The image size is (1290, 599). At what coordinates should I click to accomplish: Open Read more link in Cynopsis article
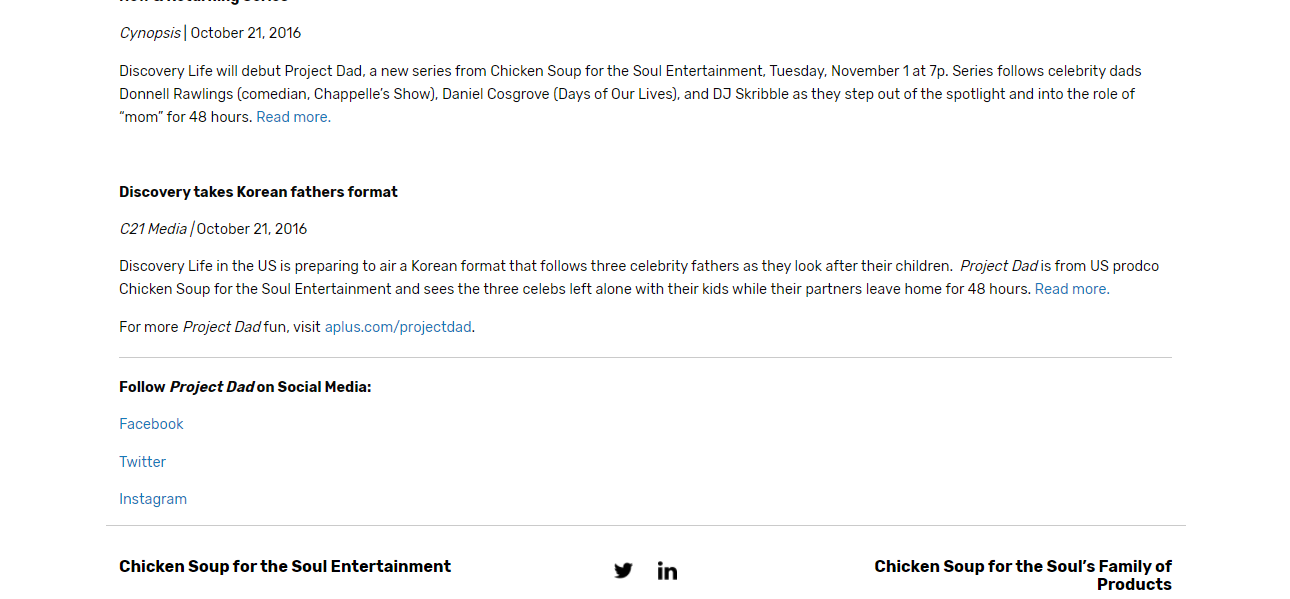click(x=293, y=117)
